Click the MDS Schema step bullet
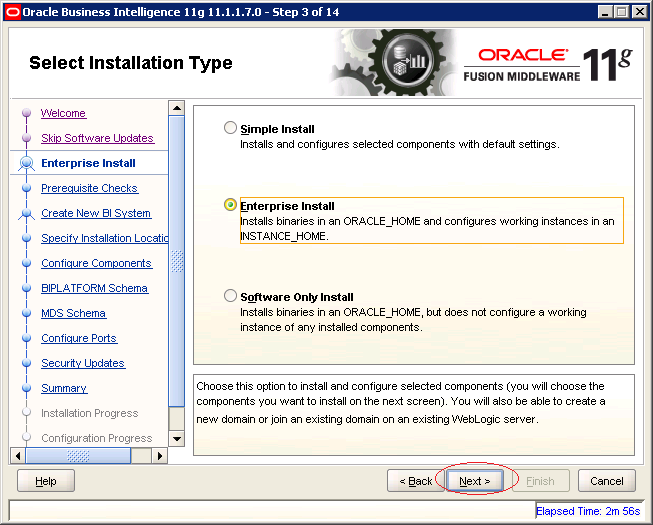The width and height of the screenshot is (653, 525). (27, 313)
